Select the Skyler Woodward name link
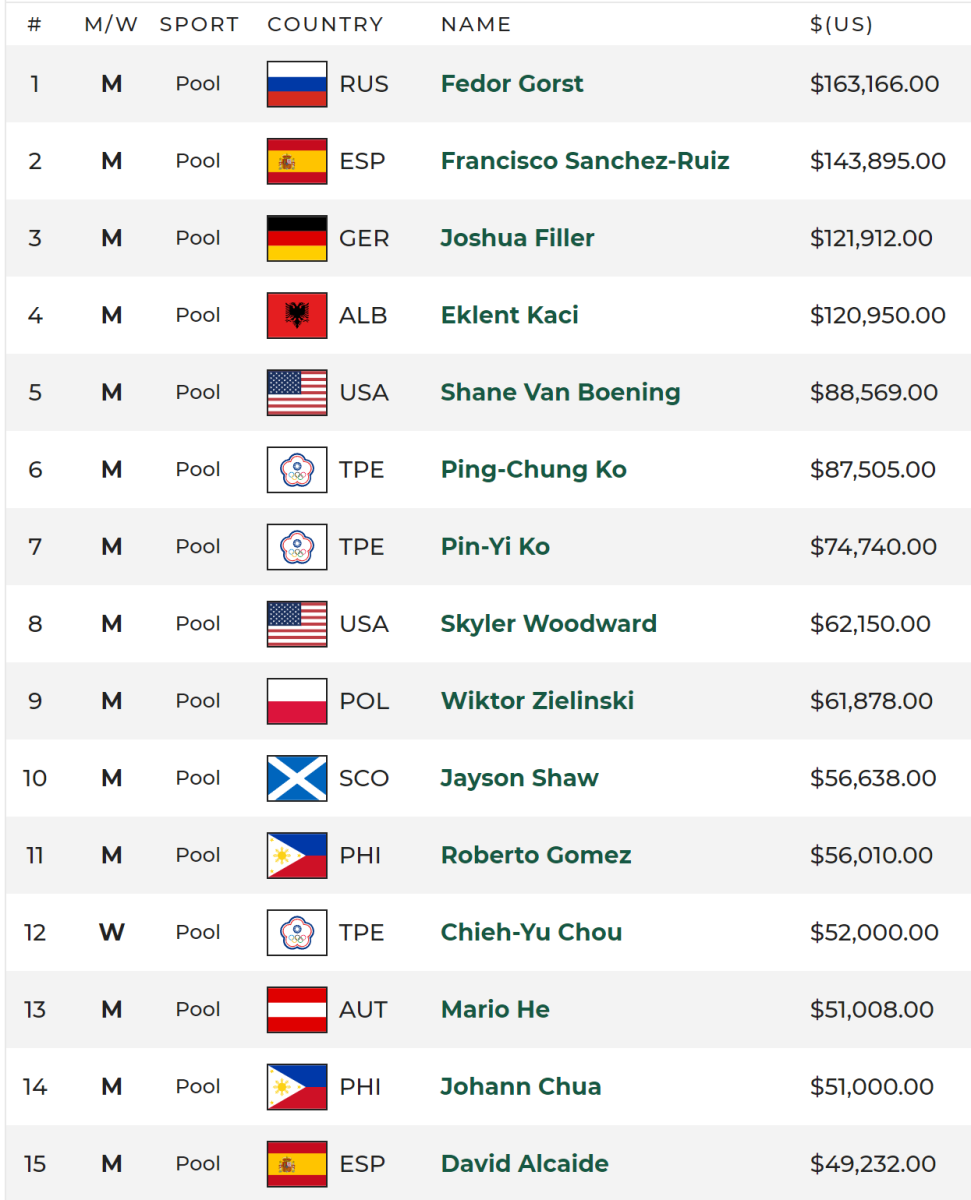This screenshot has width=971, height=1200. pyautogui.click(x=548, y=624)
